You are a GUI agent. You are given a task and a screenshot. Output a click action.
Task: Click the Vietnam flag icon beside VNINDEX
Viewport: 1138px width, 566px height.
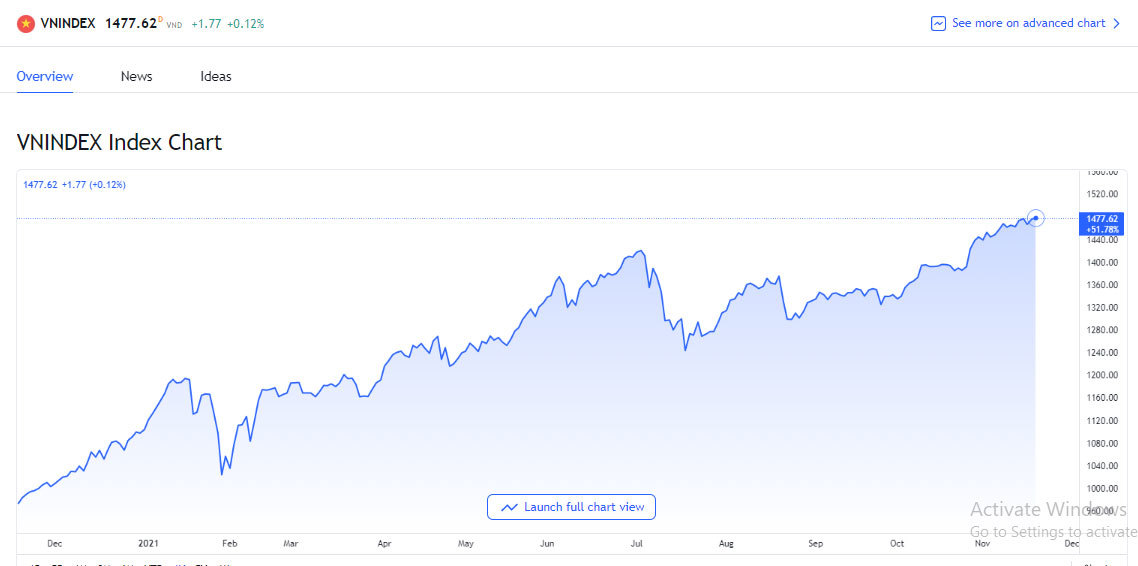pyautogui.click(x=26, y=24)
